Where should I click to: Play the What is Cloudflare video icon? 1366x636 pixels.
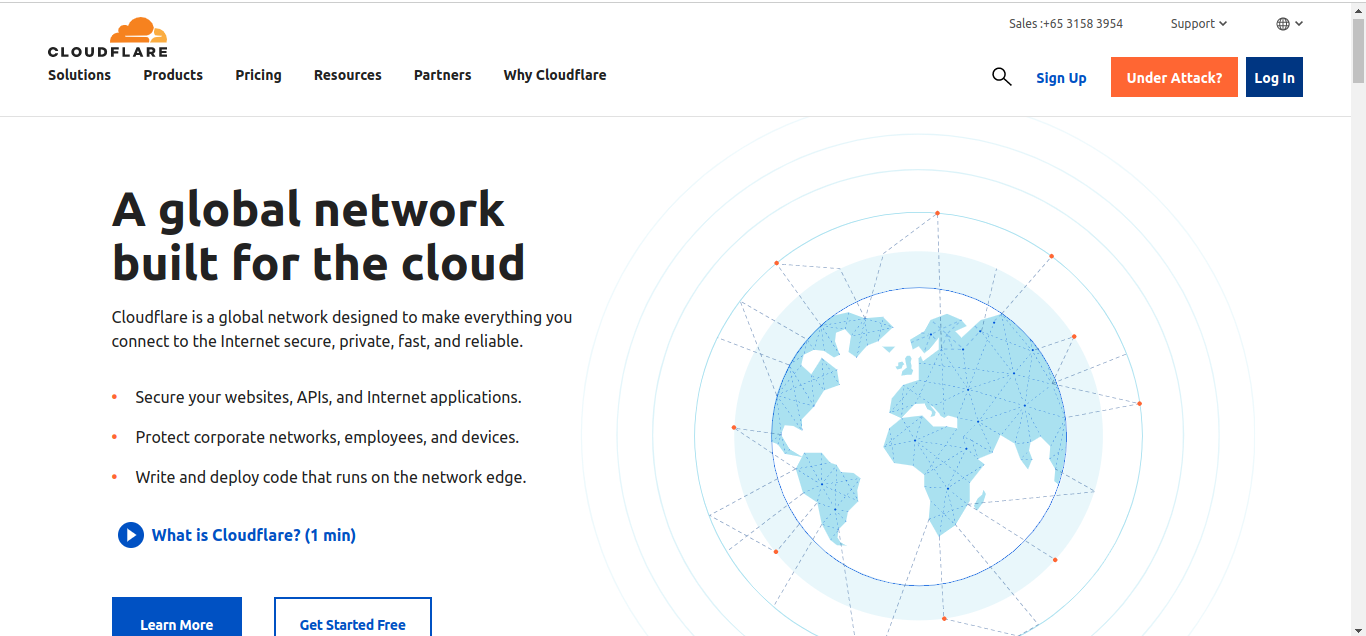[x=131, y=535]
